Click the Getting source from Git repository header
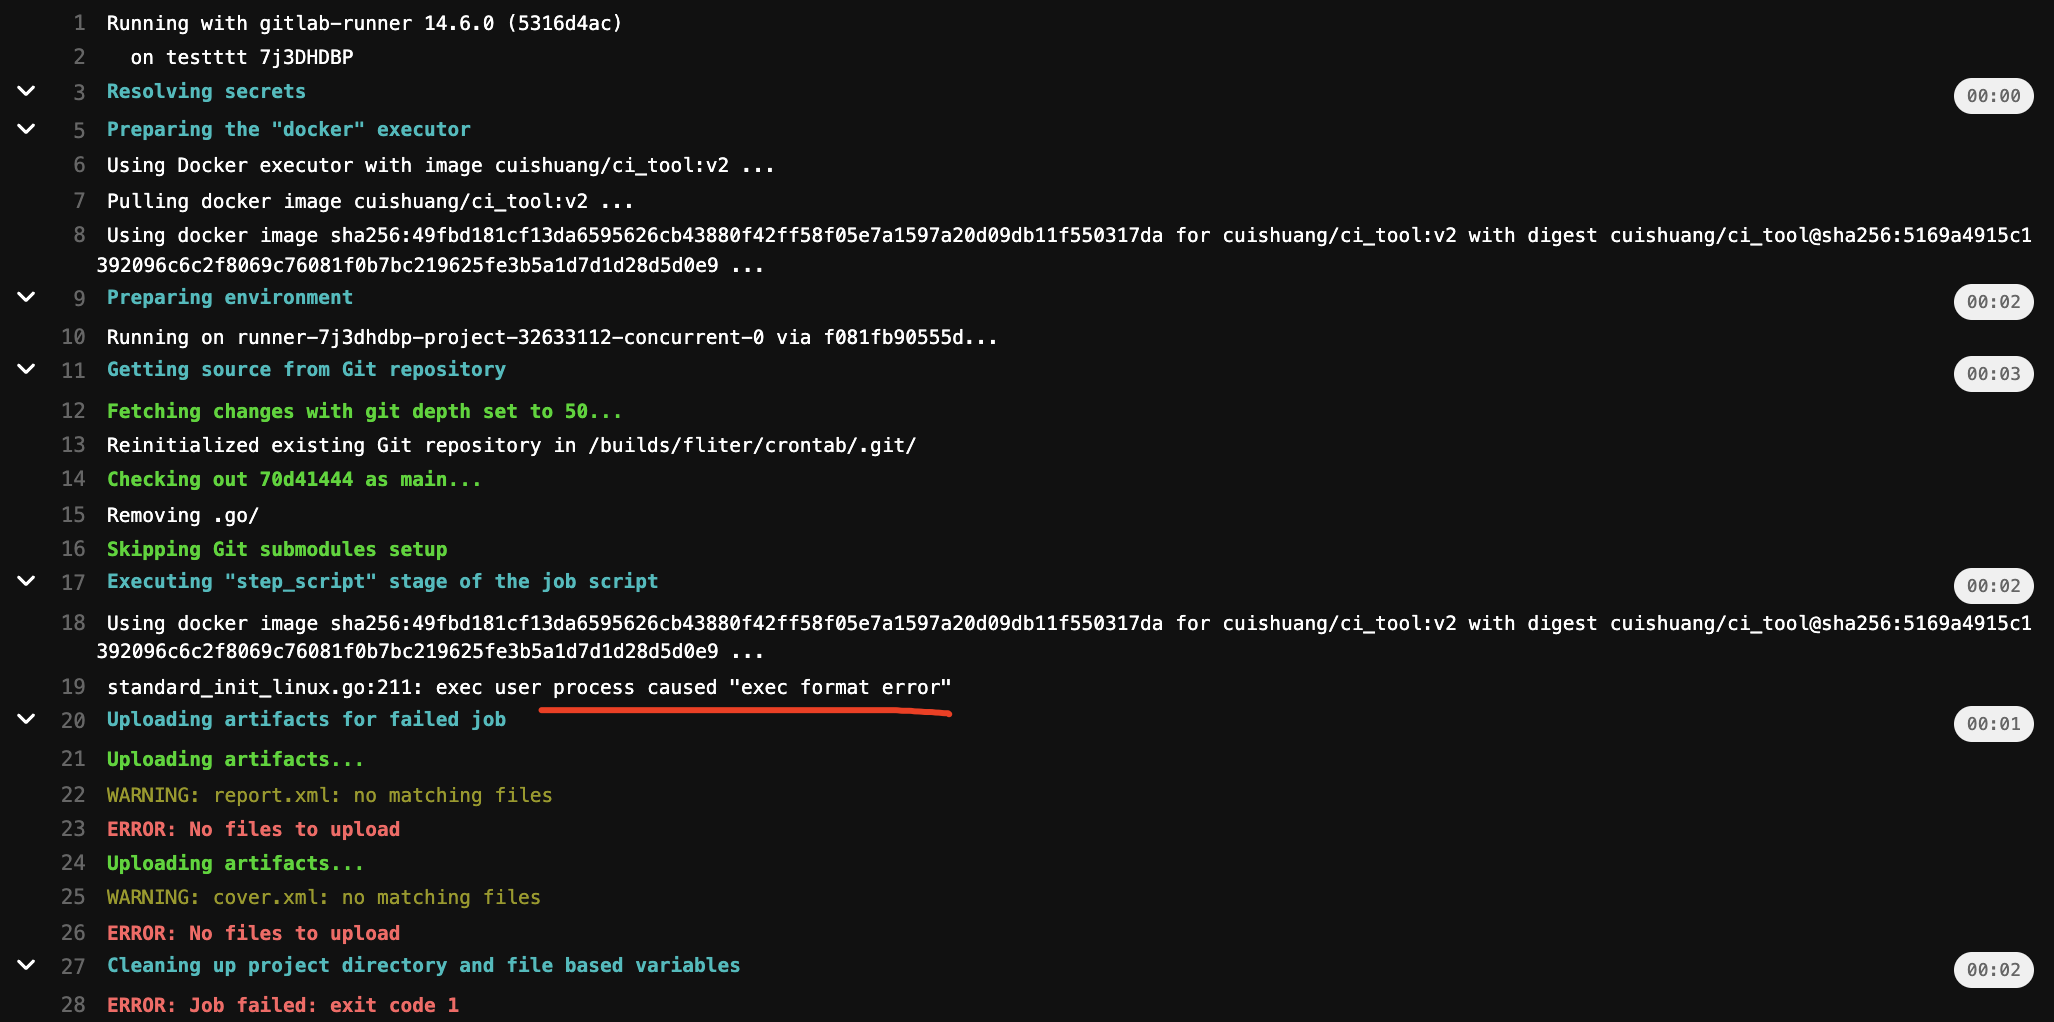 point(306,369)
